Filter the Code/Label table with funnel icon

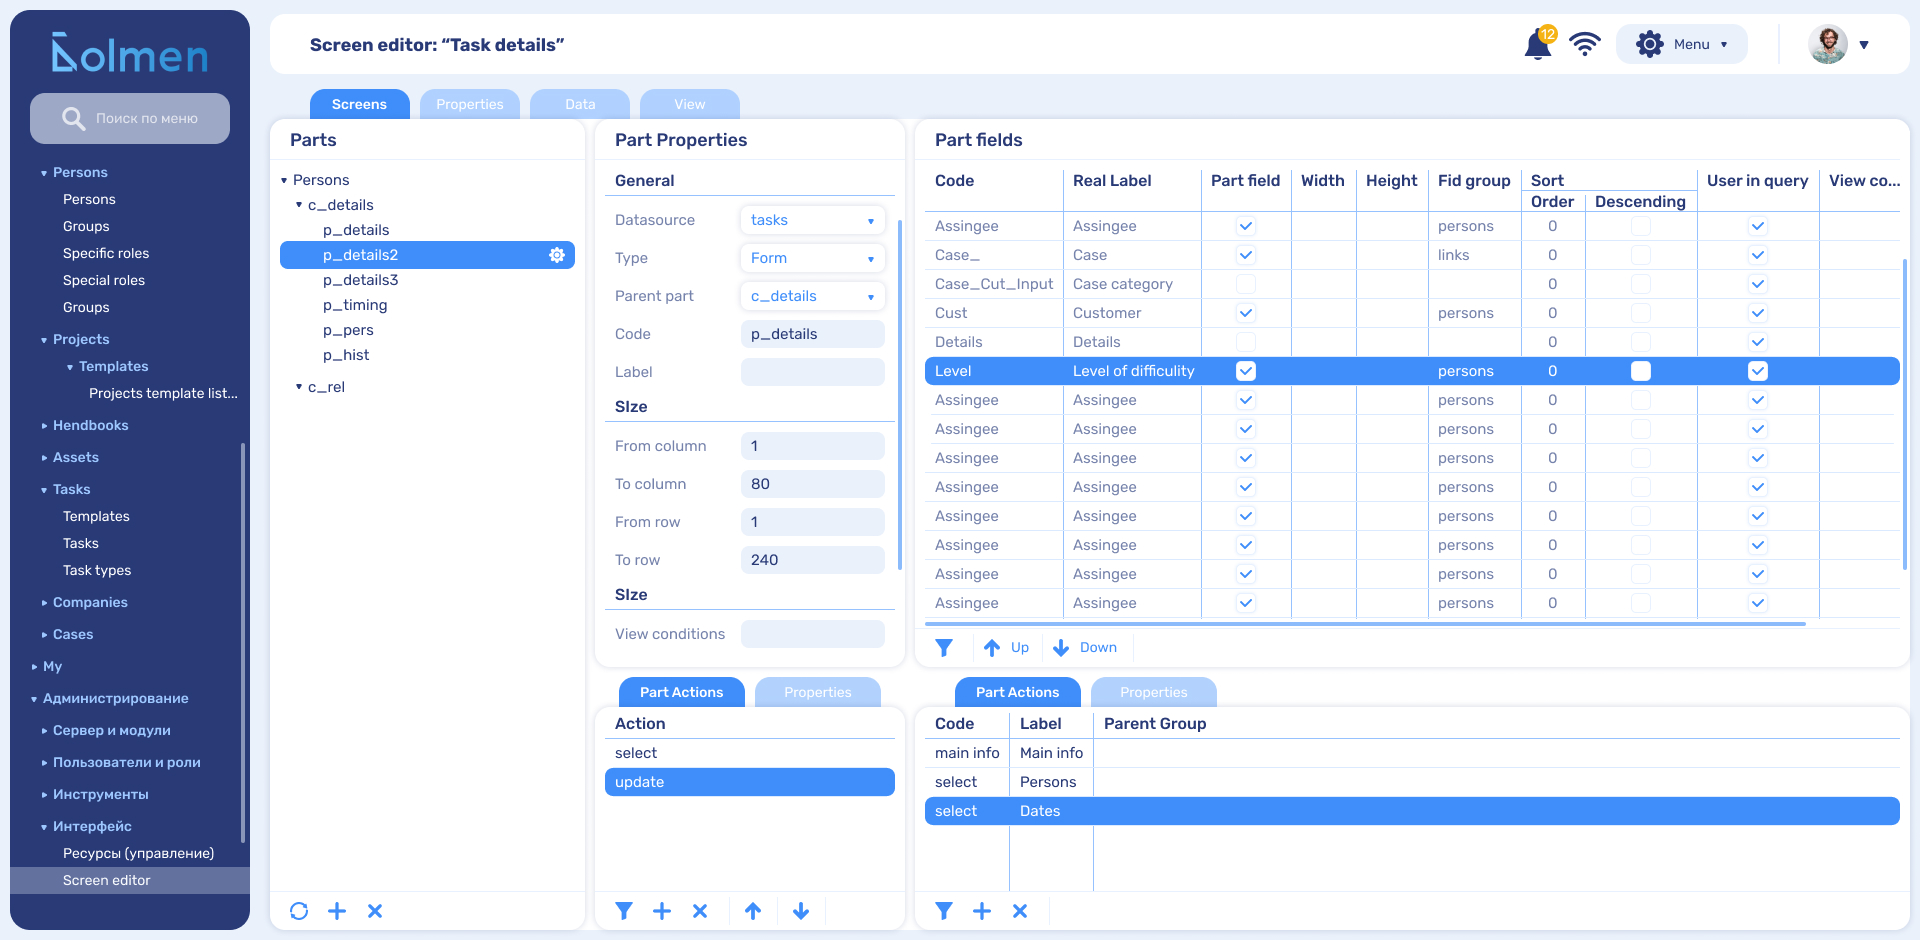944,911
